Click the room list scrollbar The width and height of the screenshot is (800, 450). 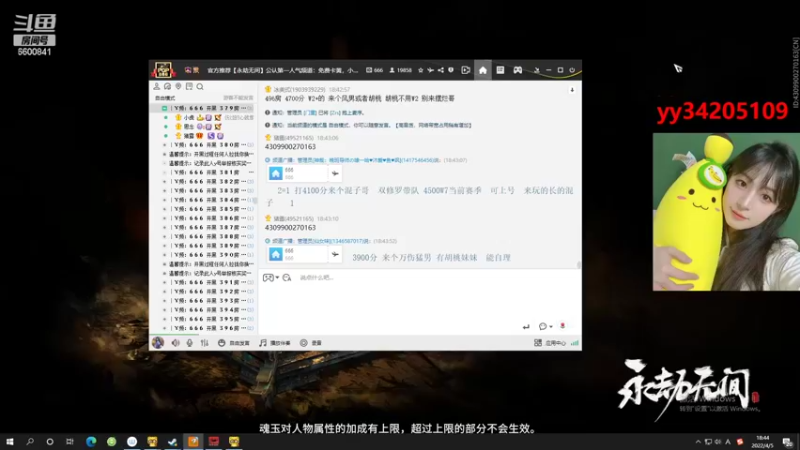[255, 201]
